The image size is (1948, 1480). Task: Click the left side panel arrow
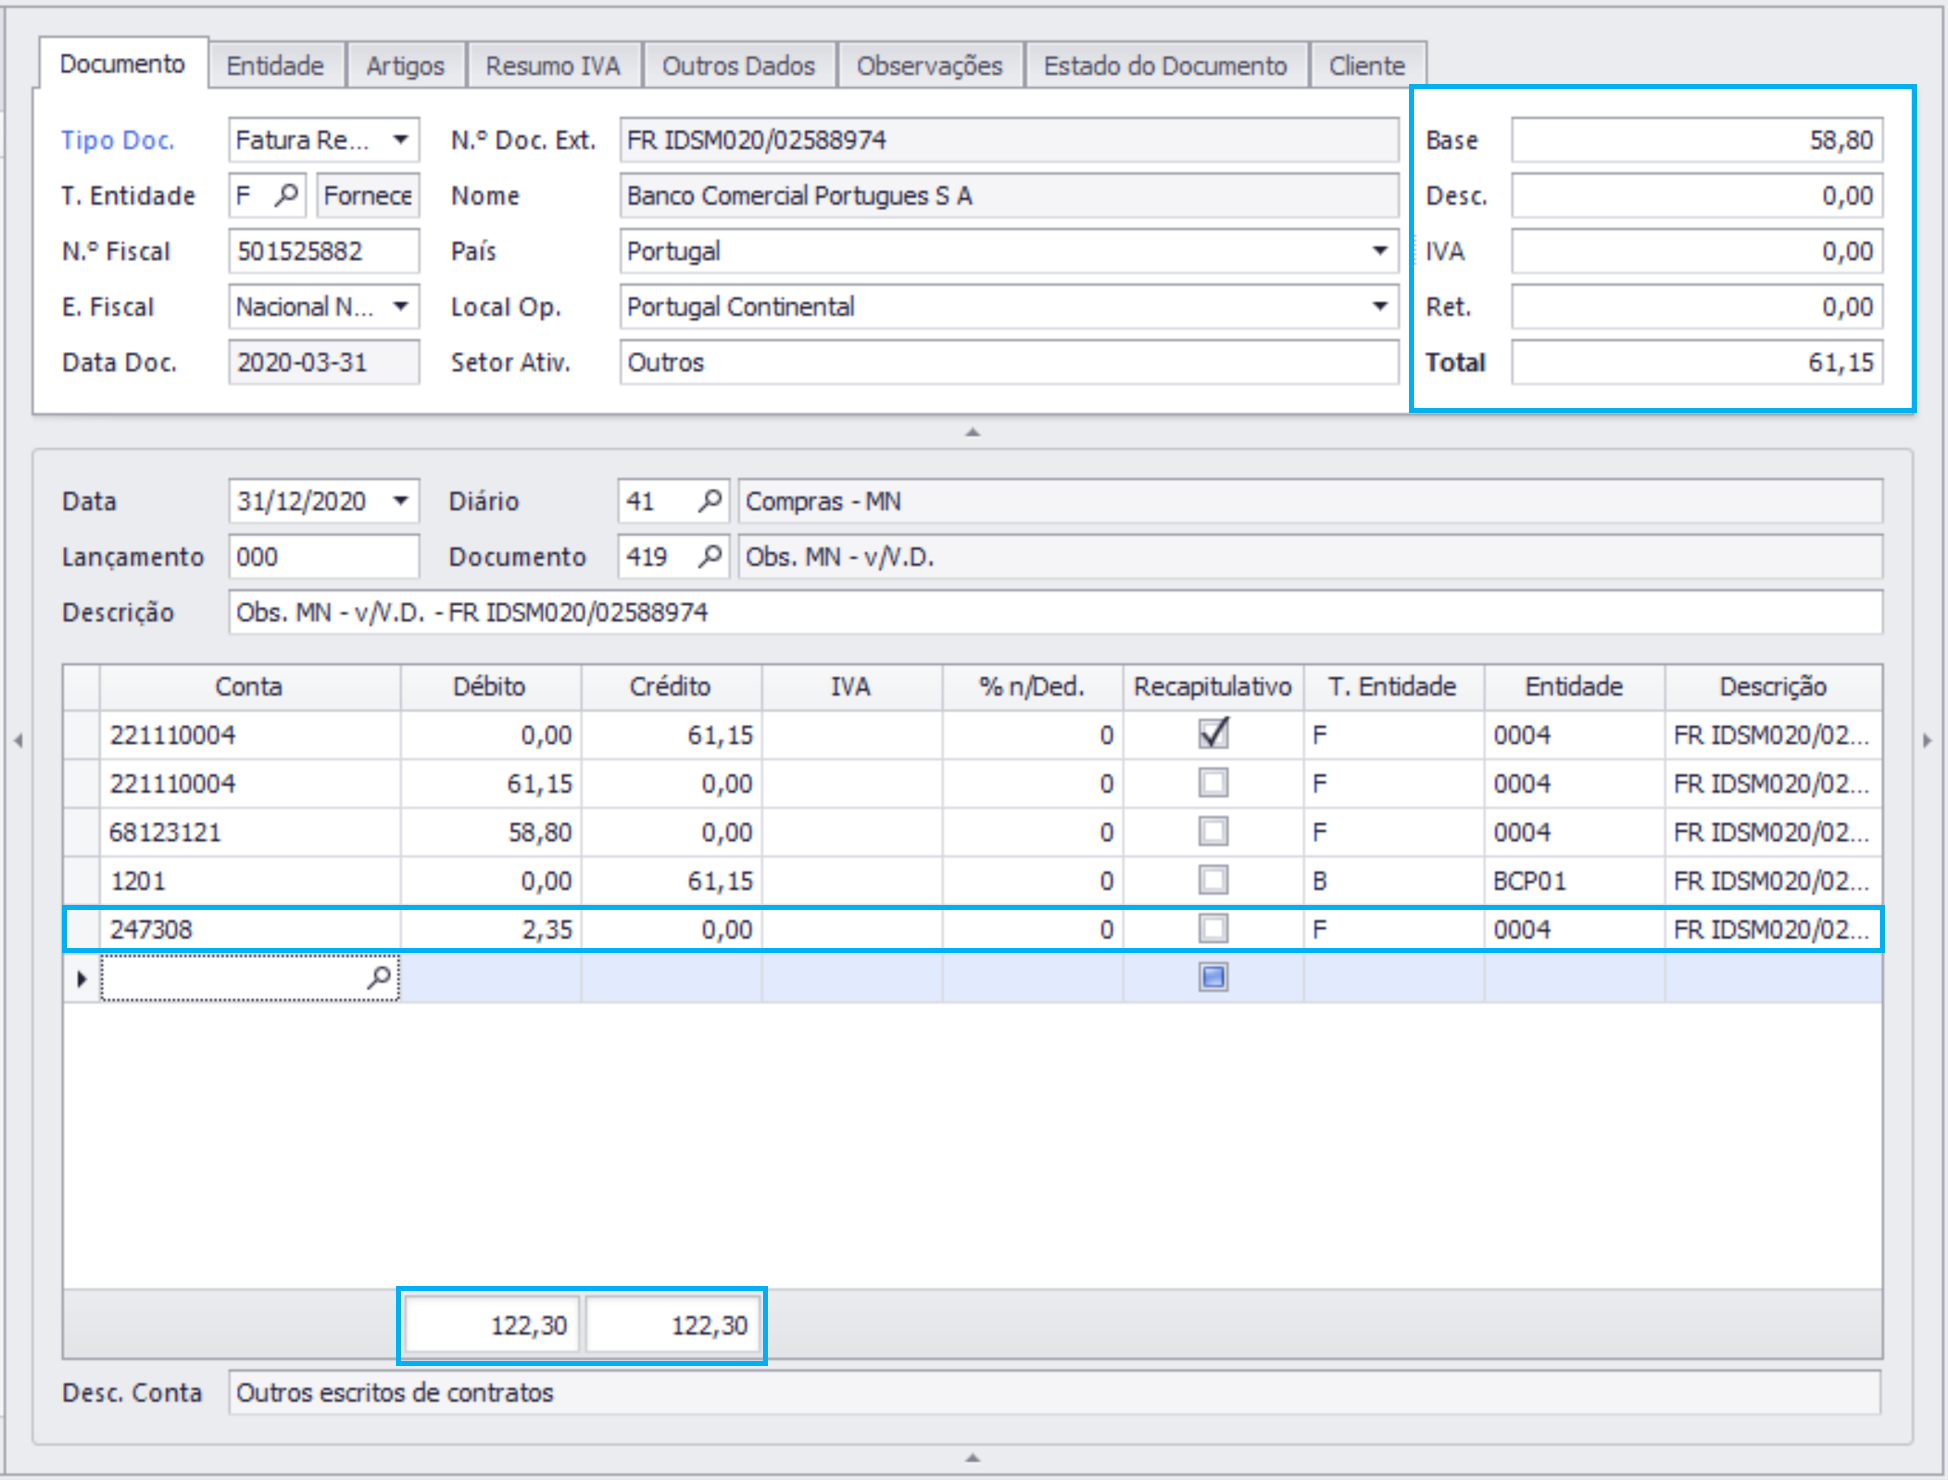[x=18, y=741]
